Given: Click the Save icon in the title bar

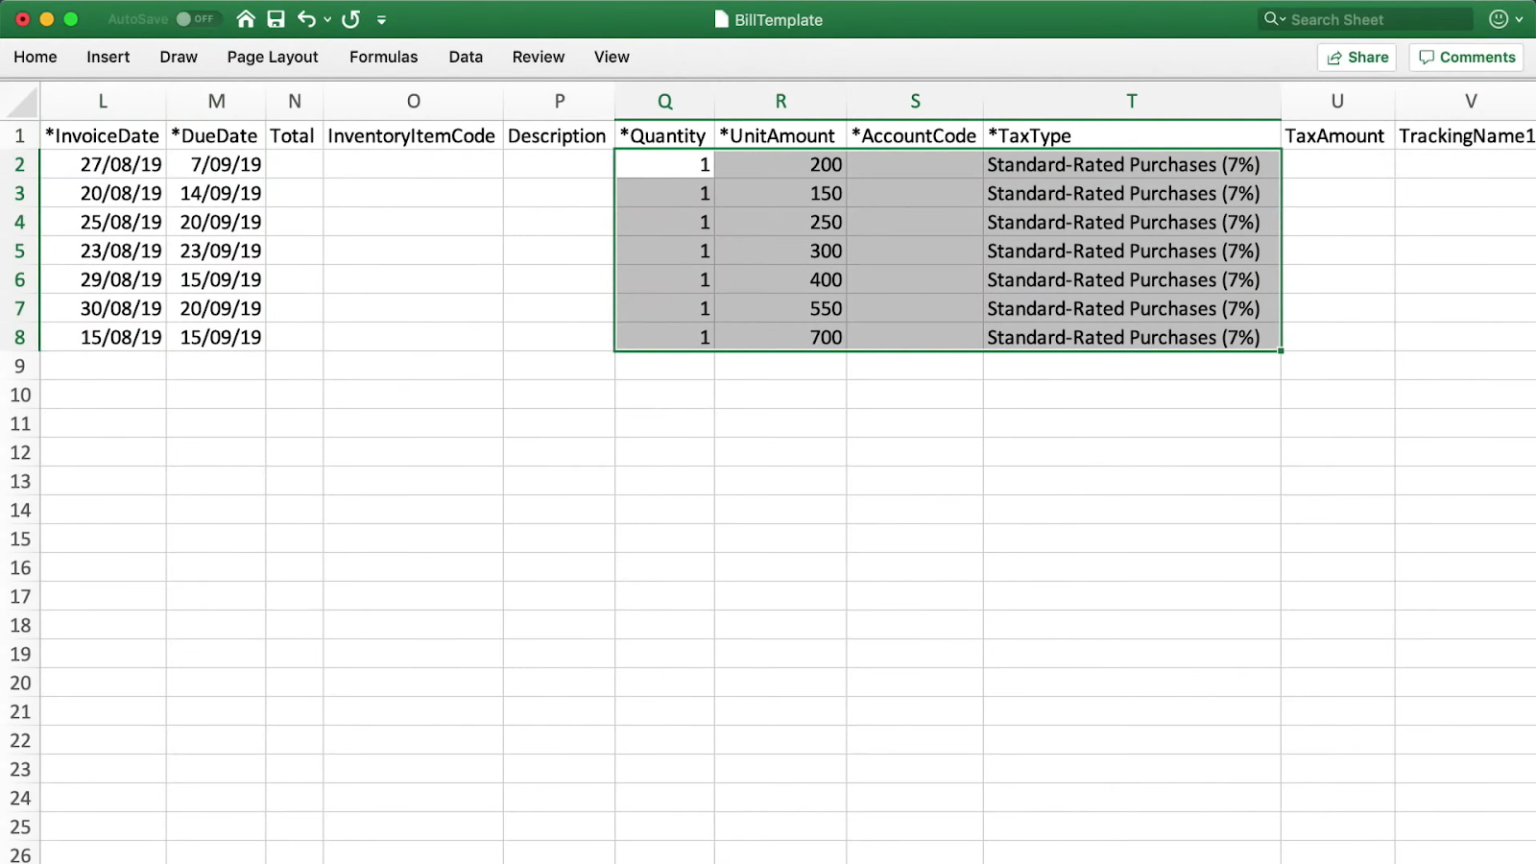Looking at the screenshot, I should 276,19.
